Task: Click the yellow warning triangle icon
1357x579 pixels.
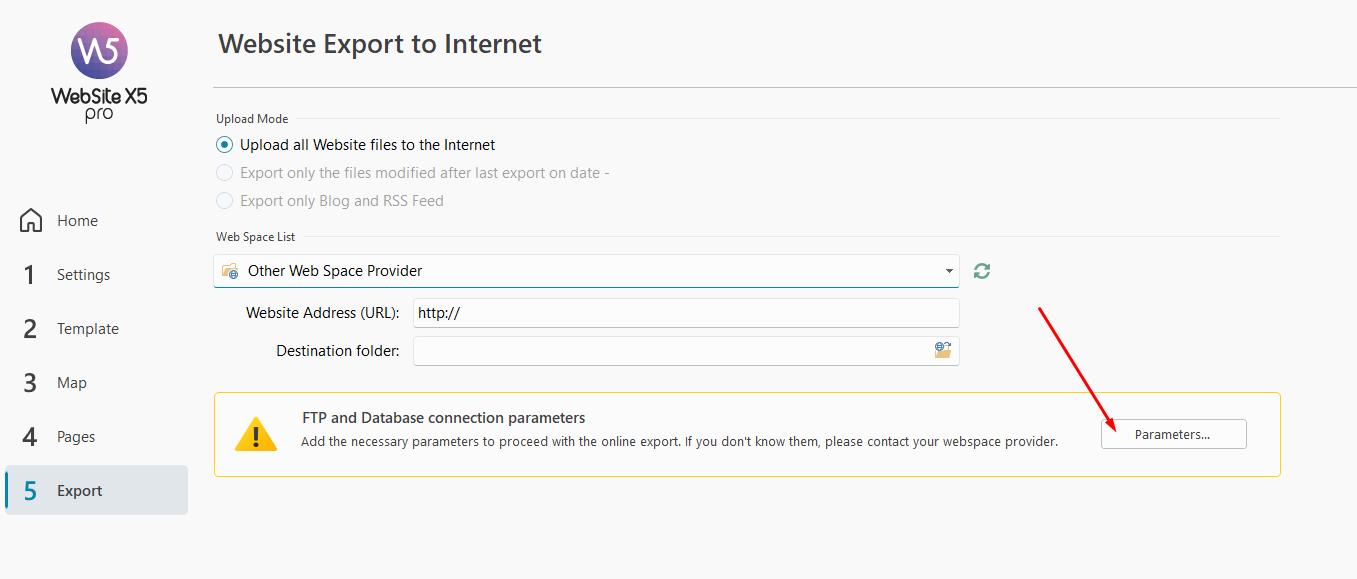Action: click(x=256, y=435)
